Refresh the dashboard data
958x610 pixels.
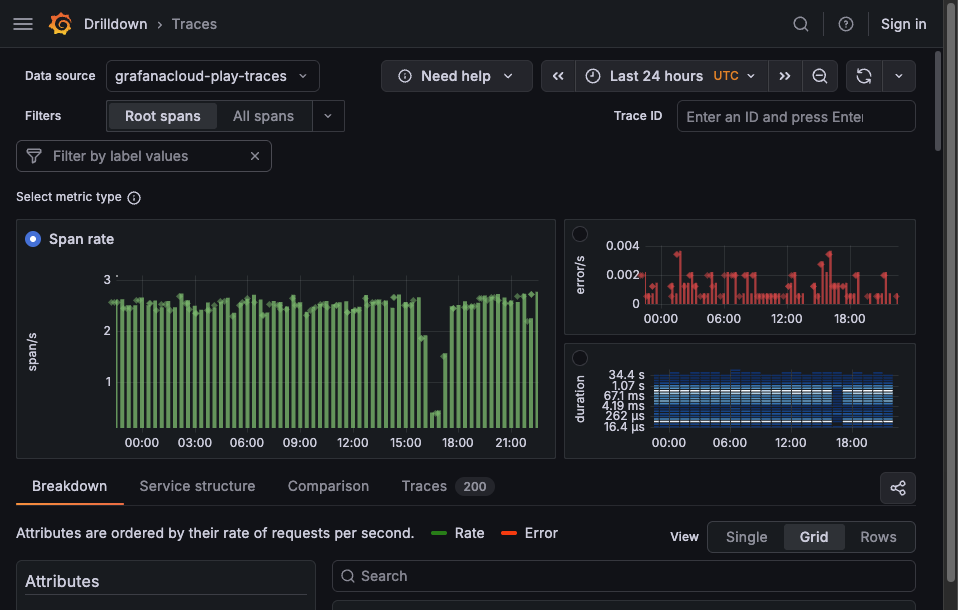point(862,75)
